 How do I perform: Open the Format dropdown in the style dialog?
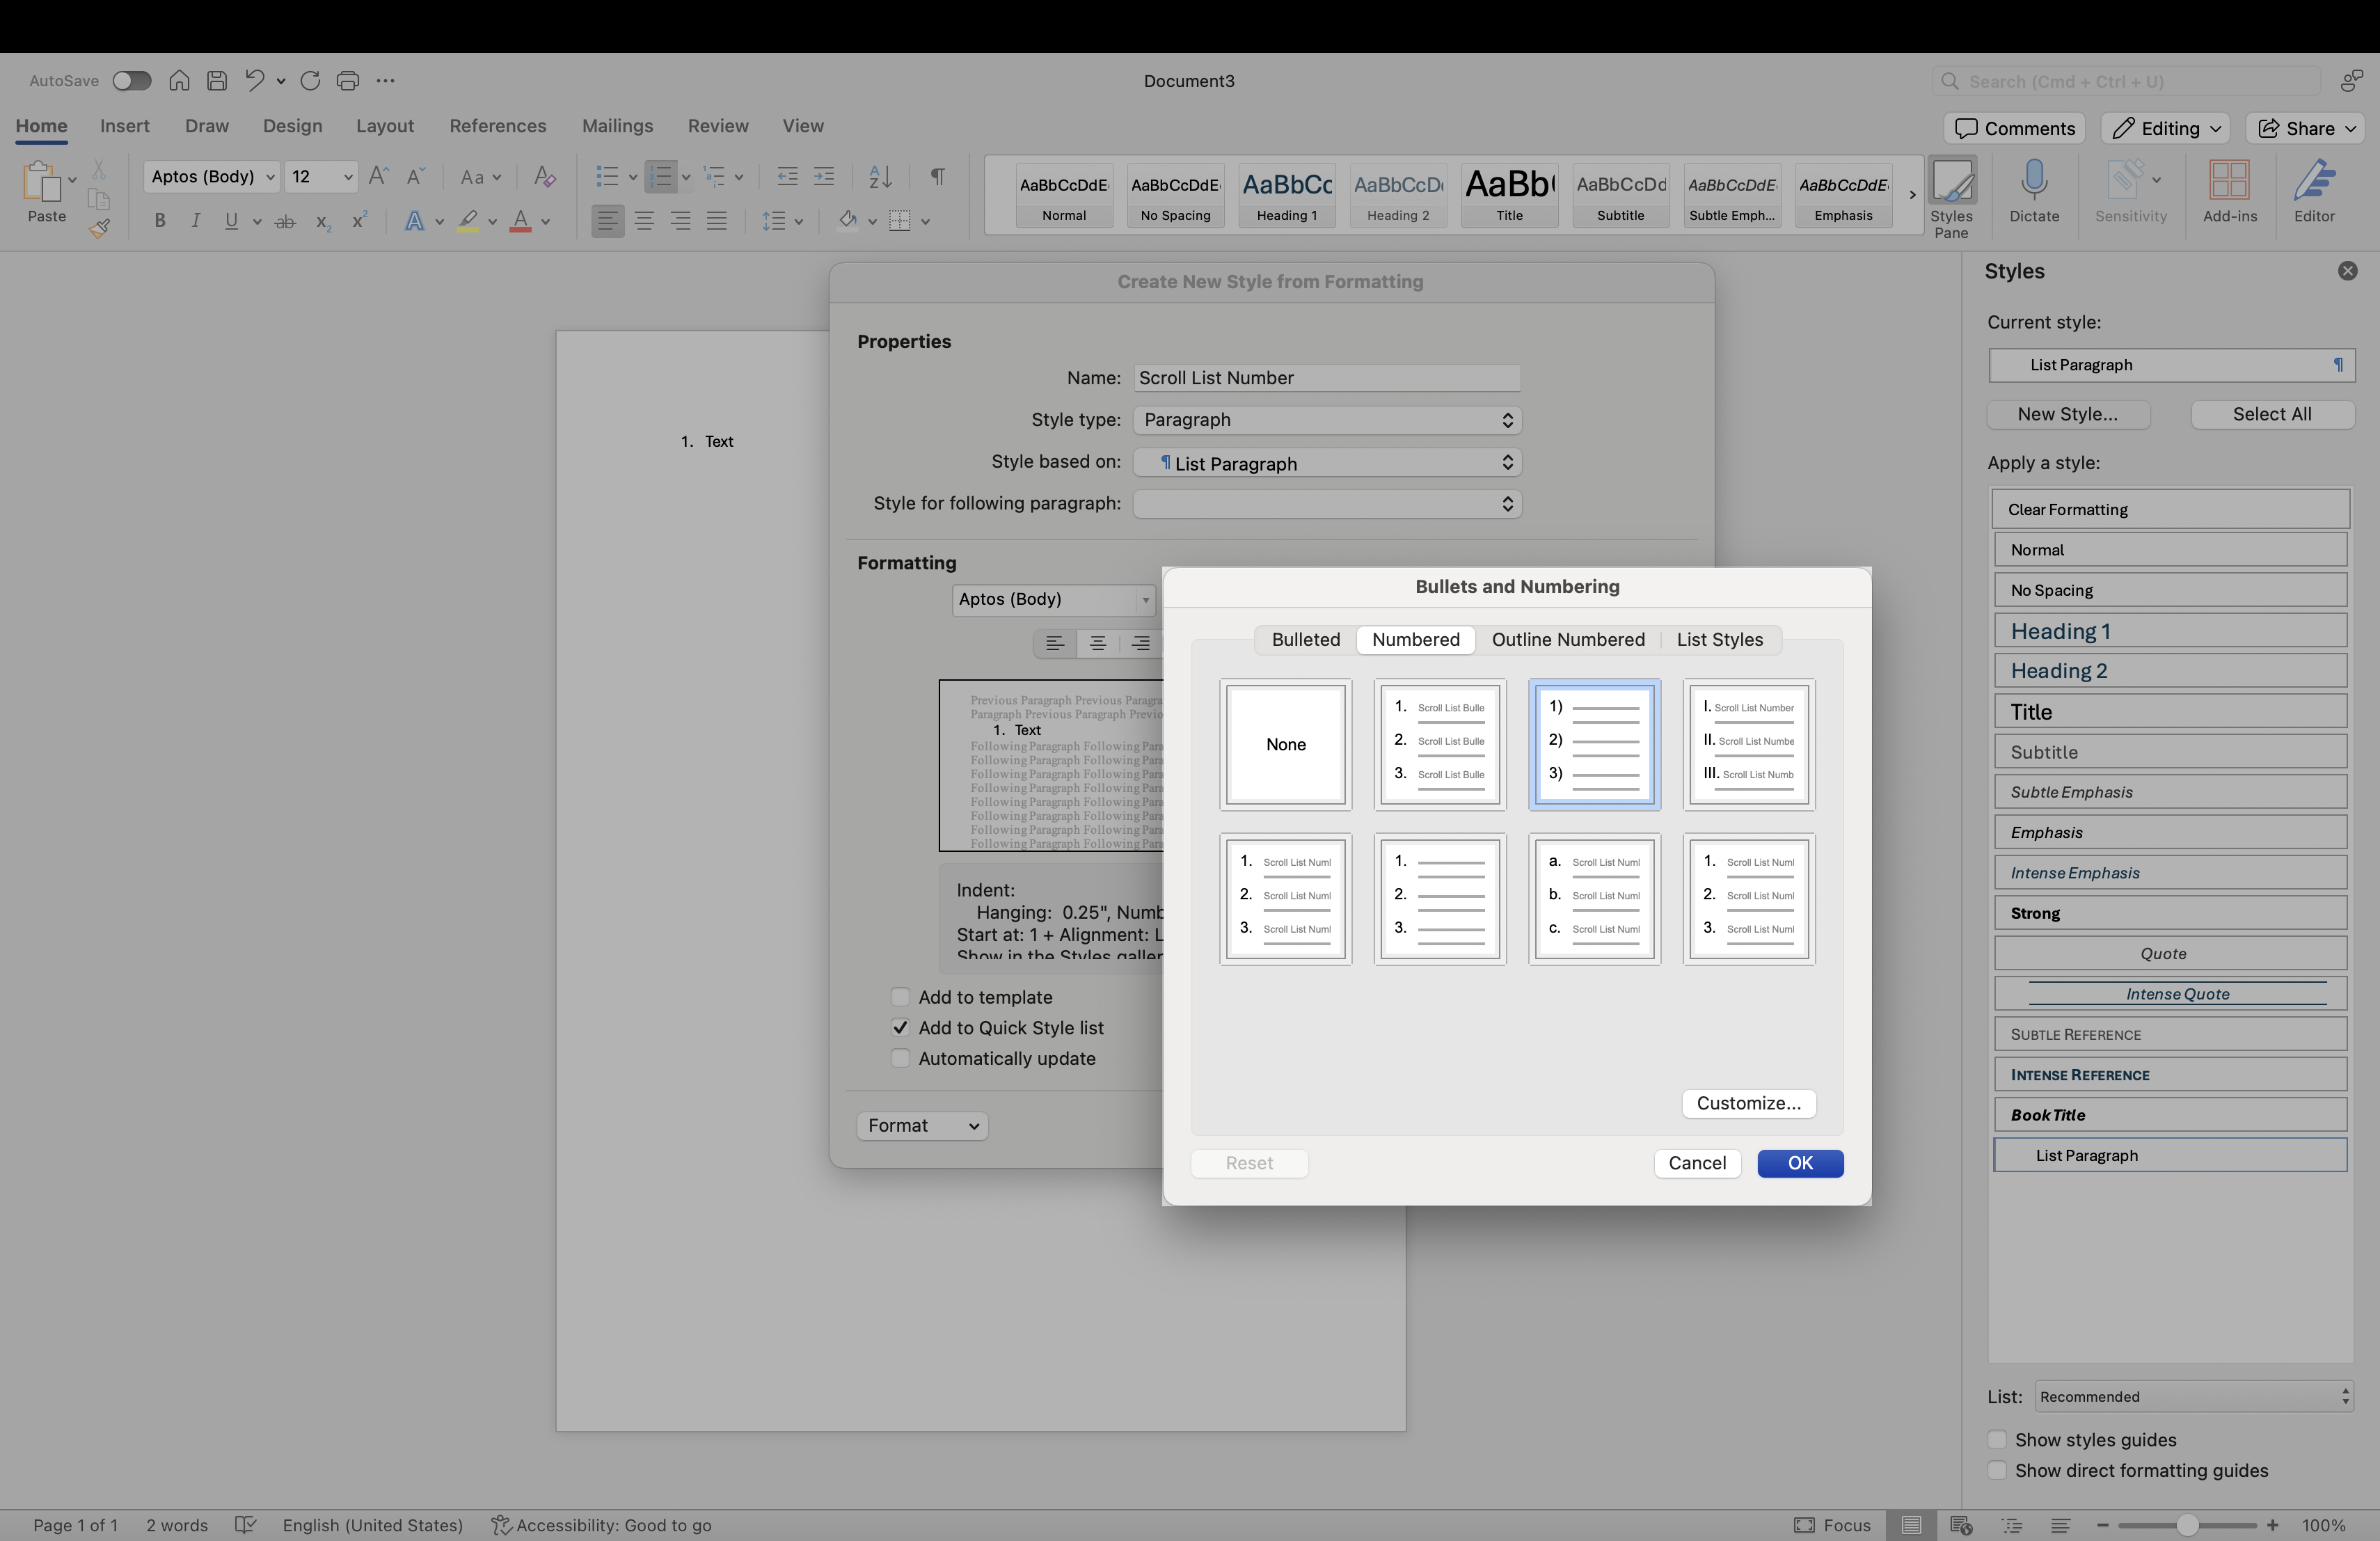pyautogui.click(x=921, y=1125)
